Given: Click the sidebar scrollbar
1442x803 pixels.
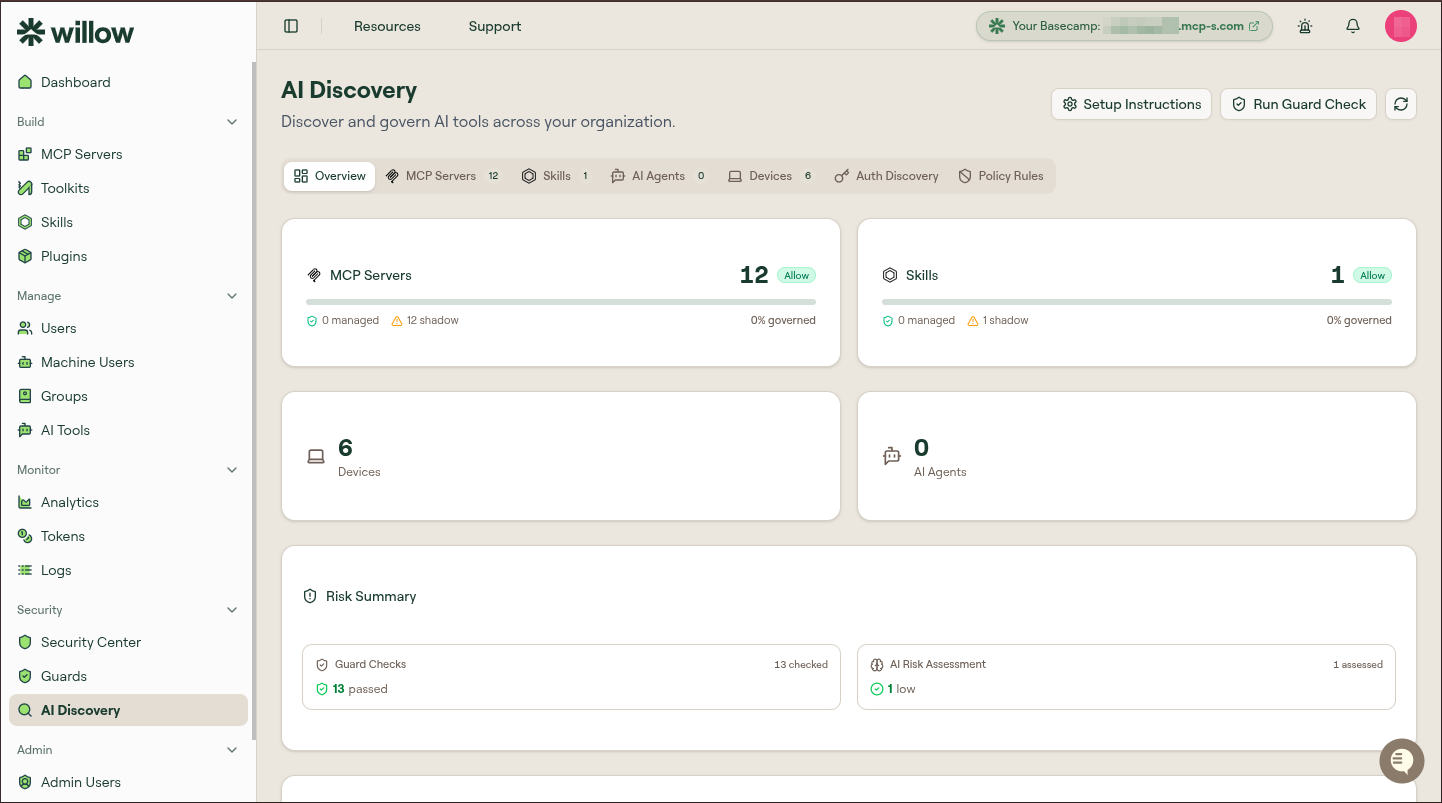Looking at the screenshot, I should (x=254, y=400).
